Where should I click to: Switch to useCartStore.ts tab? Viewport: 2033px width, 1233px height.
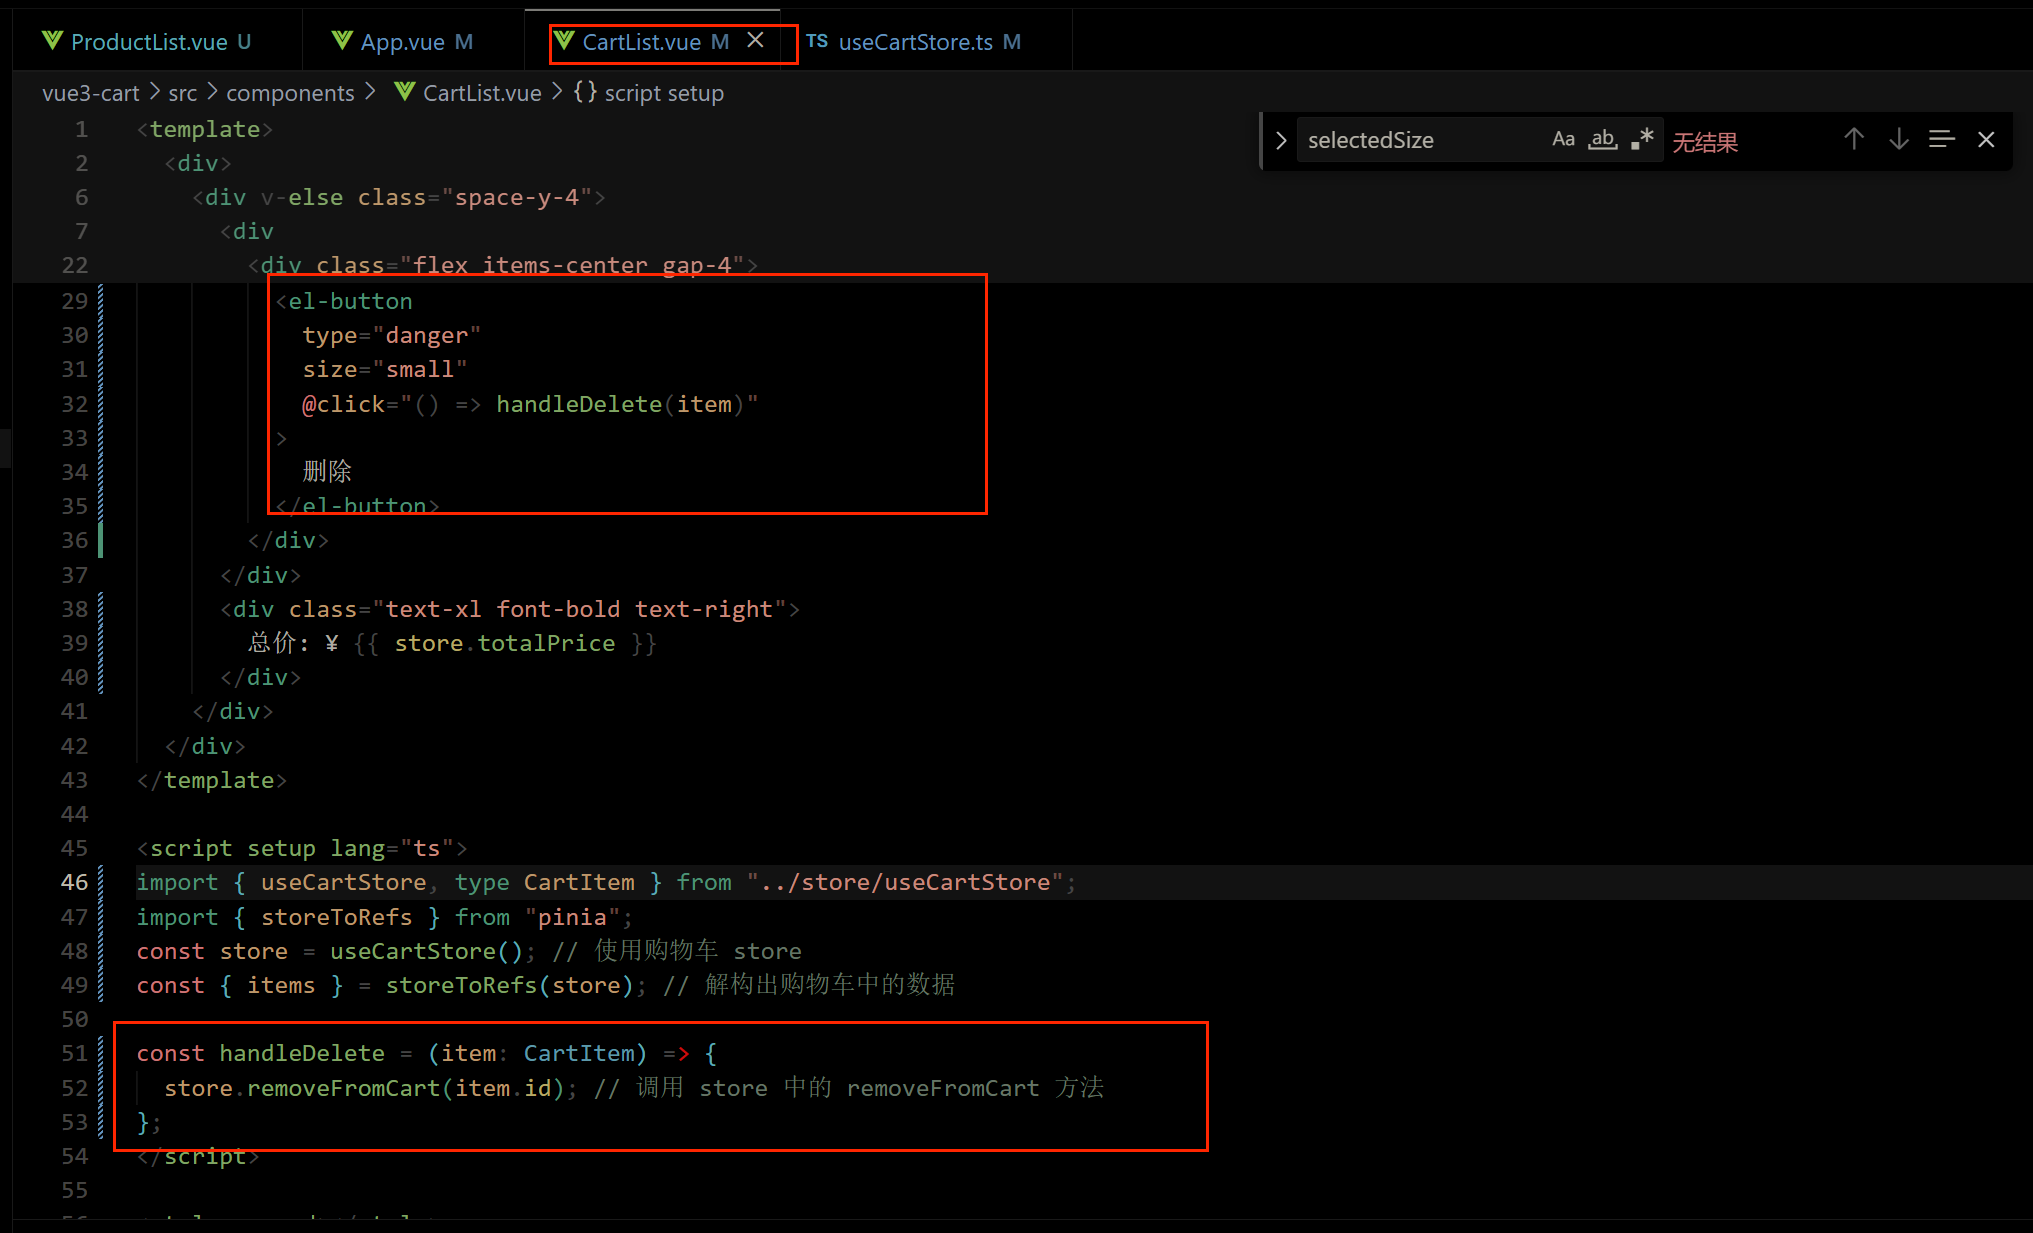pos(915,42)
